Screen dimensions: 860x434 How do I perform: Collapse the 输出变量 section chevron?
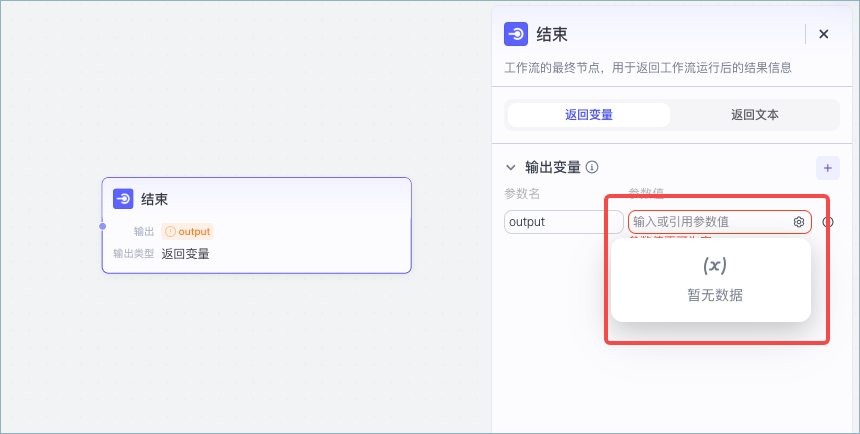coord(511,167)
